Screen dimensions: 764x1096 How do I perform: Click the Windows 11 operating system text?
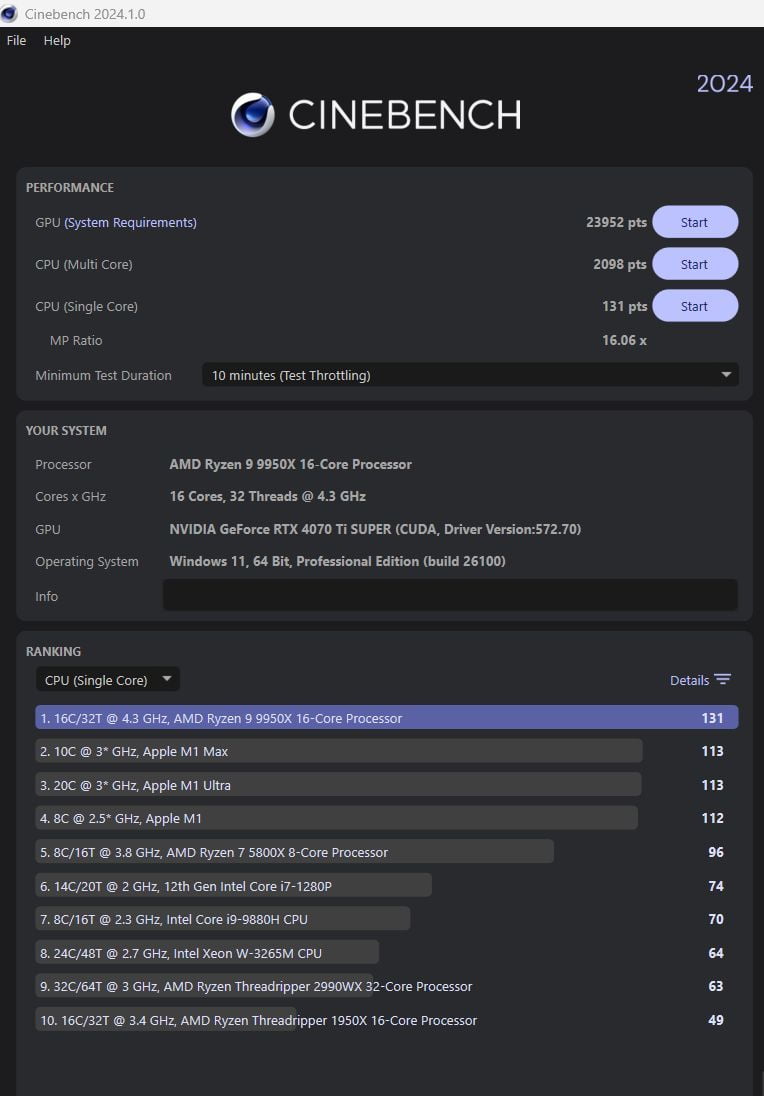point(338,561)
